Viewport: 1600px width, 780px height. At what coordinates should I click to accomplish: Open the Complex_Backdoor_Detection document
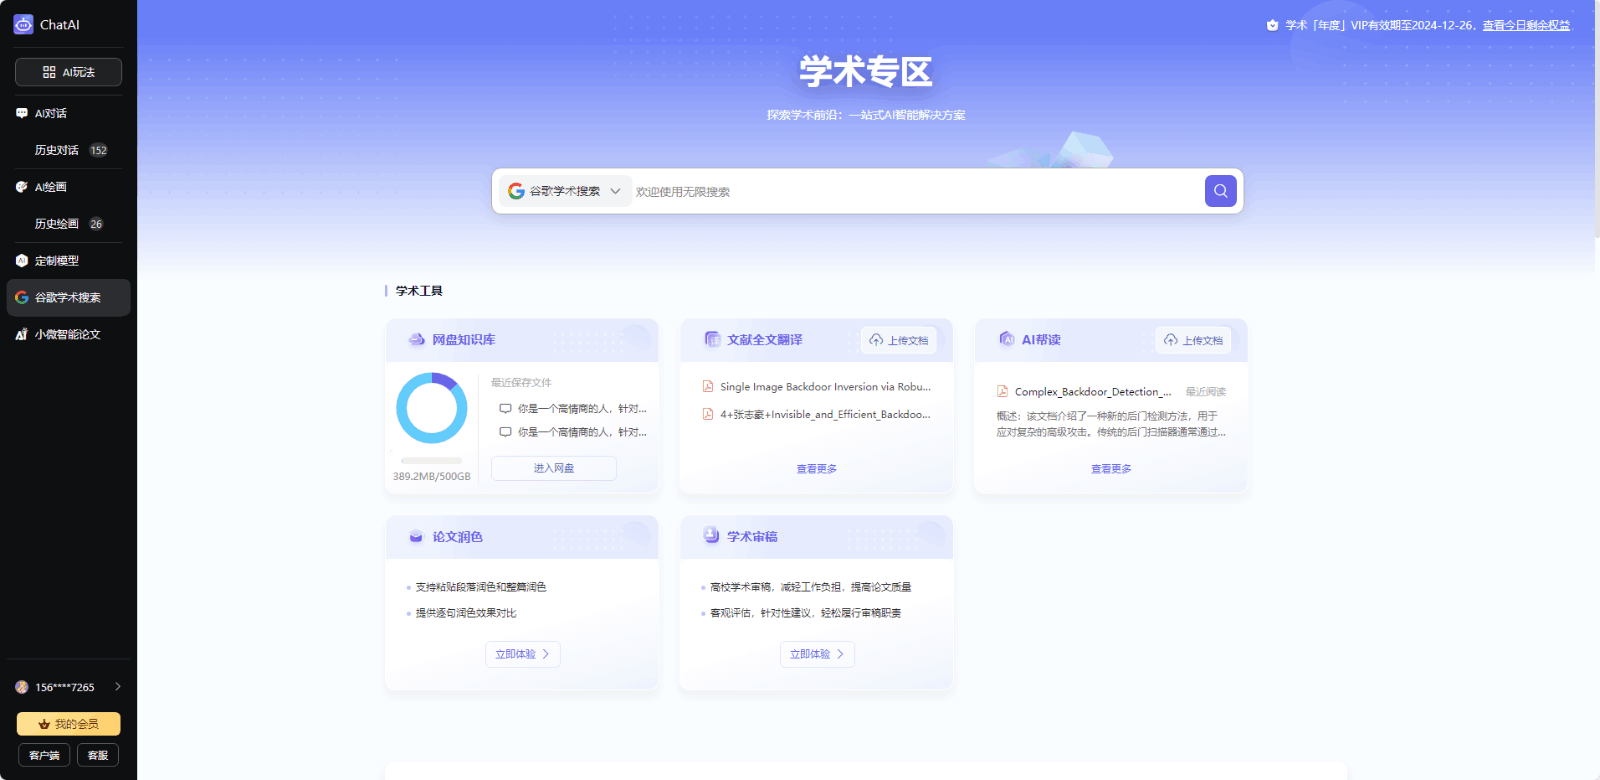click(1093, 392)
